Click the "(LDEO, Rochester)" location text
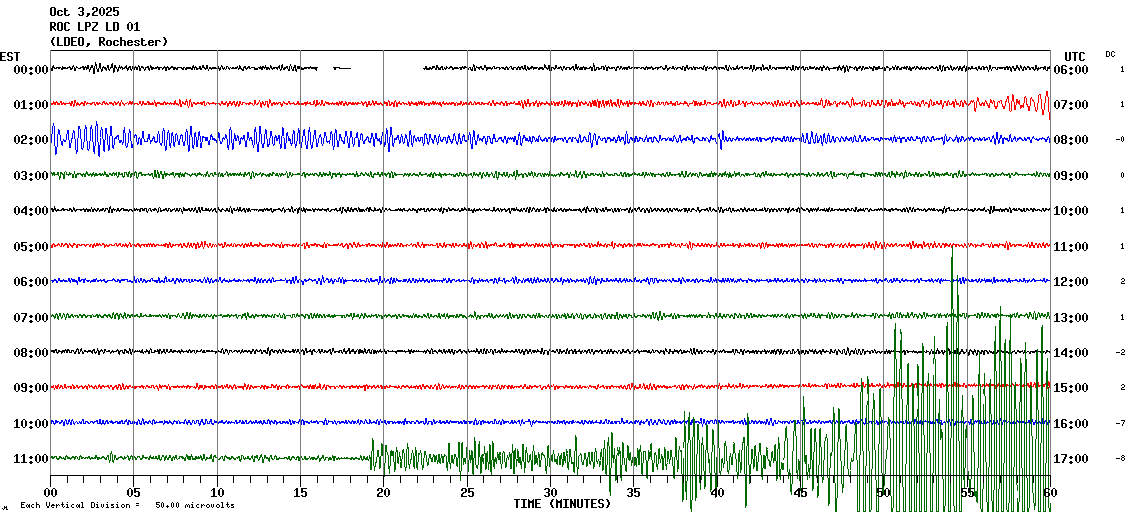The height and width of the screenshot is (519, 1130). [108, 42]
